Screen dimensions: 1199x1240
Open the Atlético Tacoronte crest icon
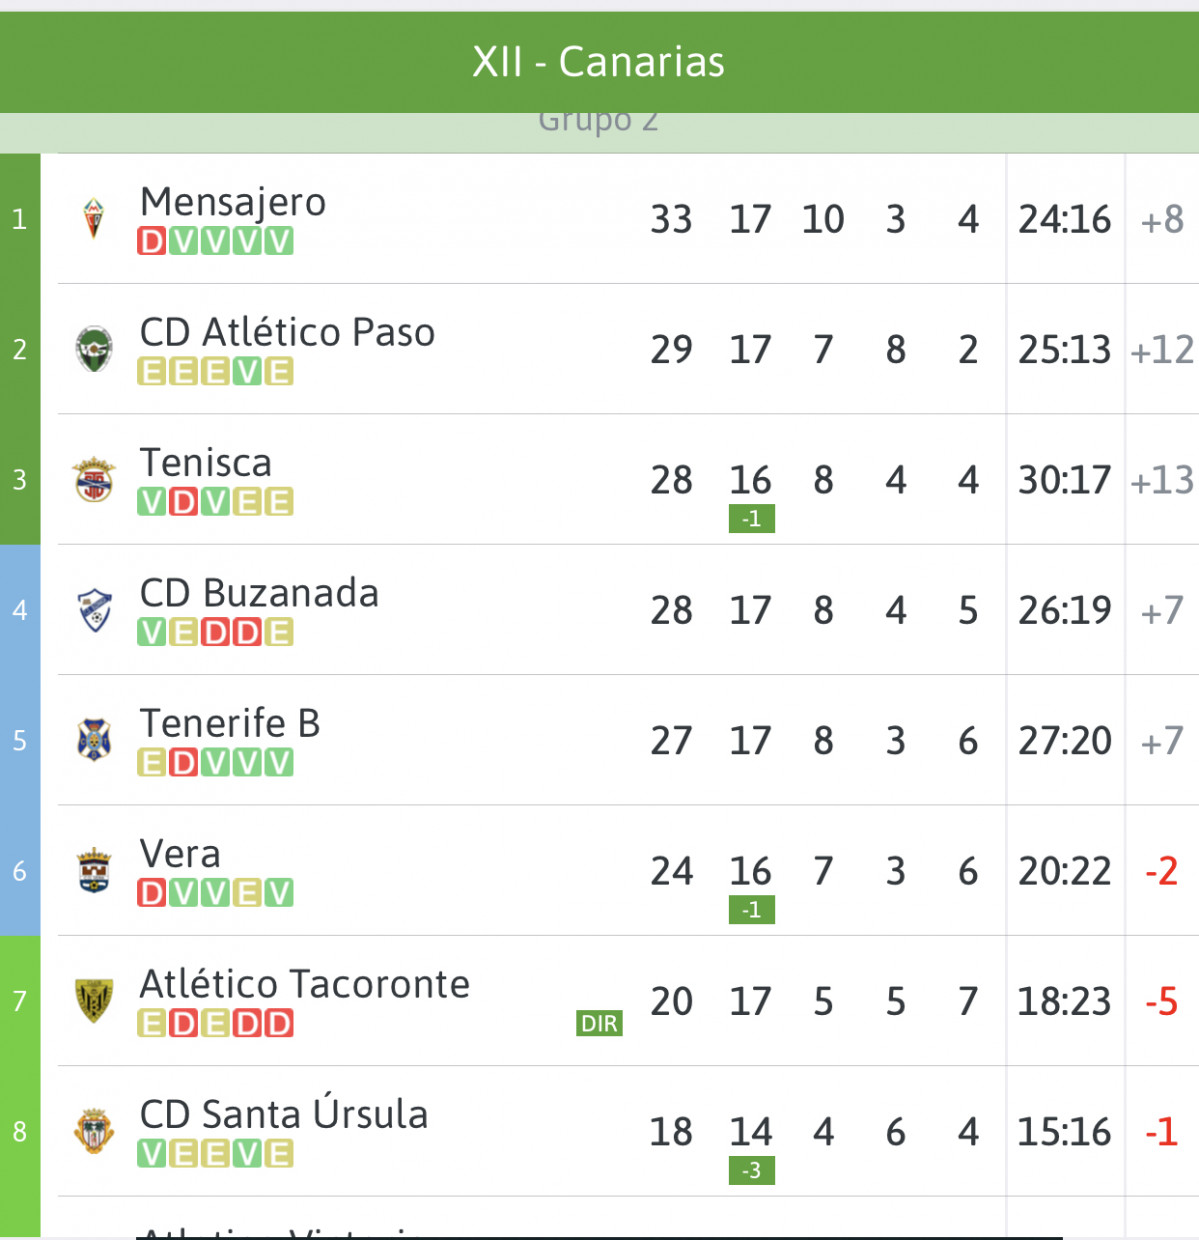point(94,1001)
